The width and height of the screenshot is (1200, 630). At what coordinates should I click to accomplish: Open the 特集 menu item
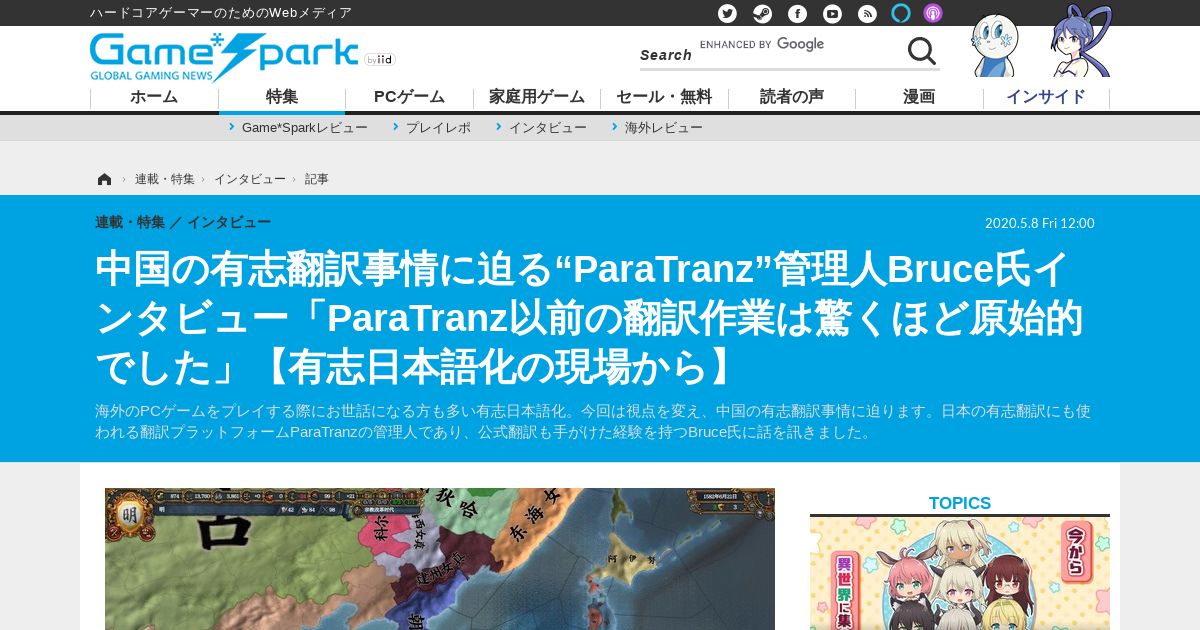(x=282, y=97)
